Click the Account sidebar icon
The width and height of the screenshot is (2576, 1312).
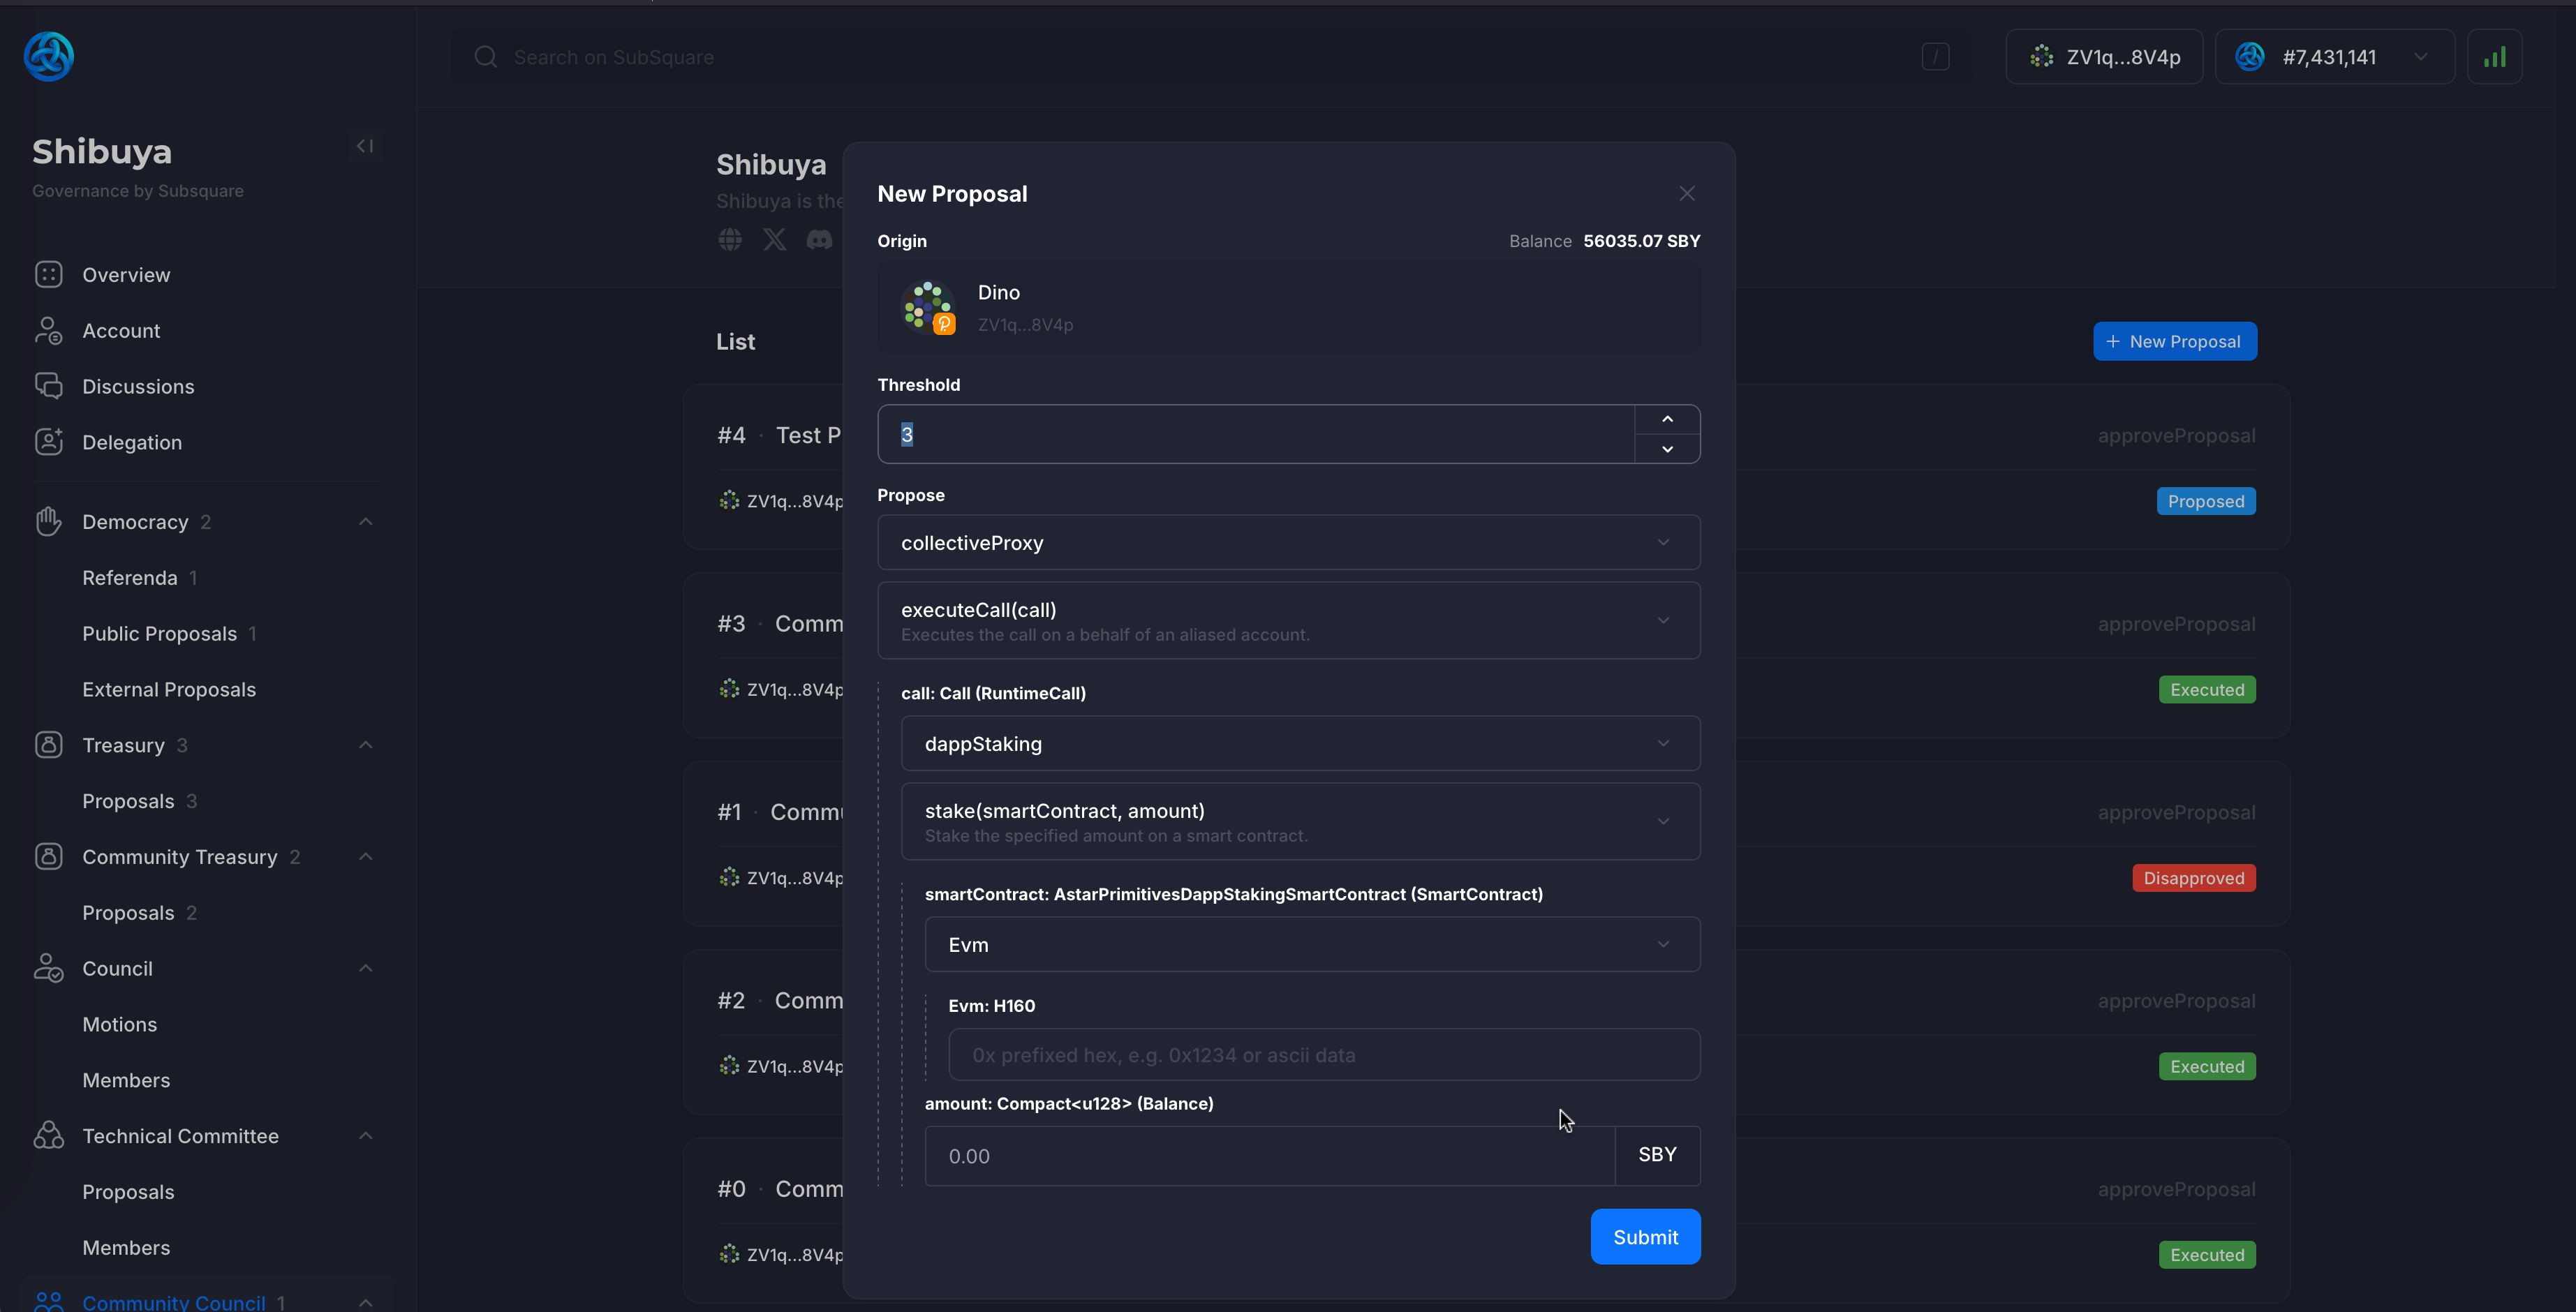pos(47,329)
